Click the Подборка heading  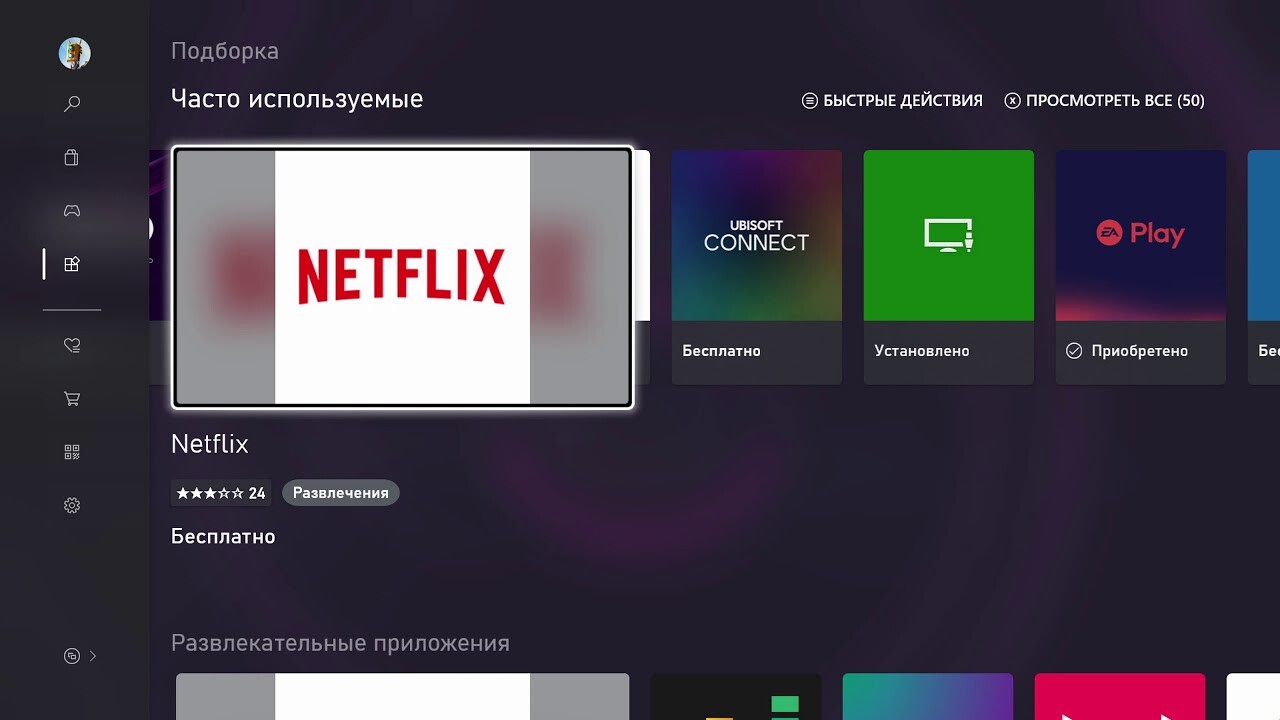(225, 51)
